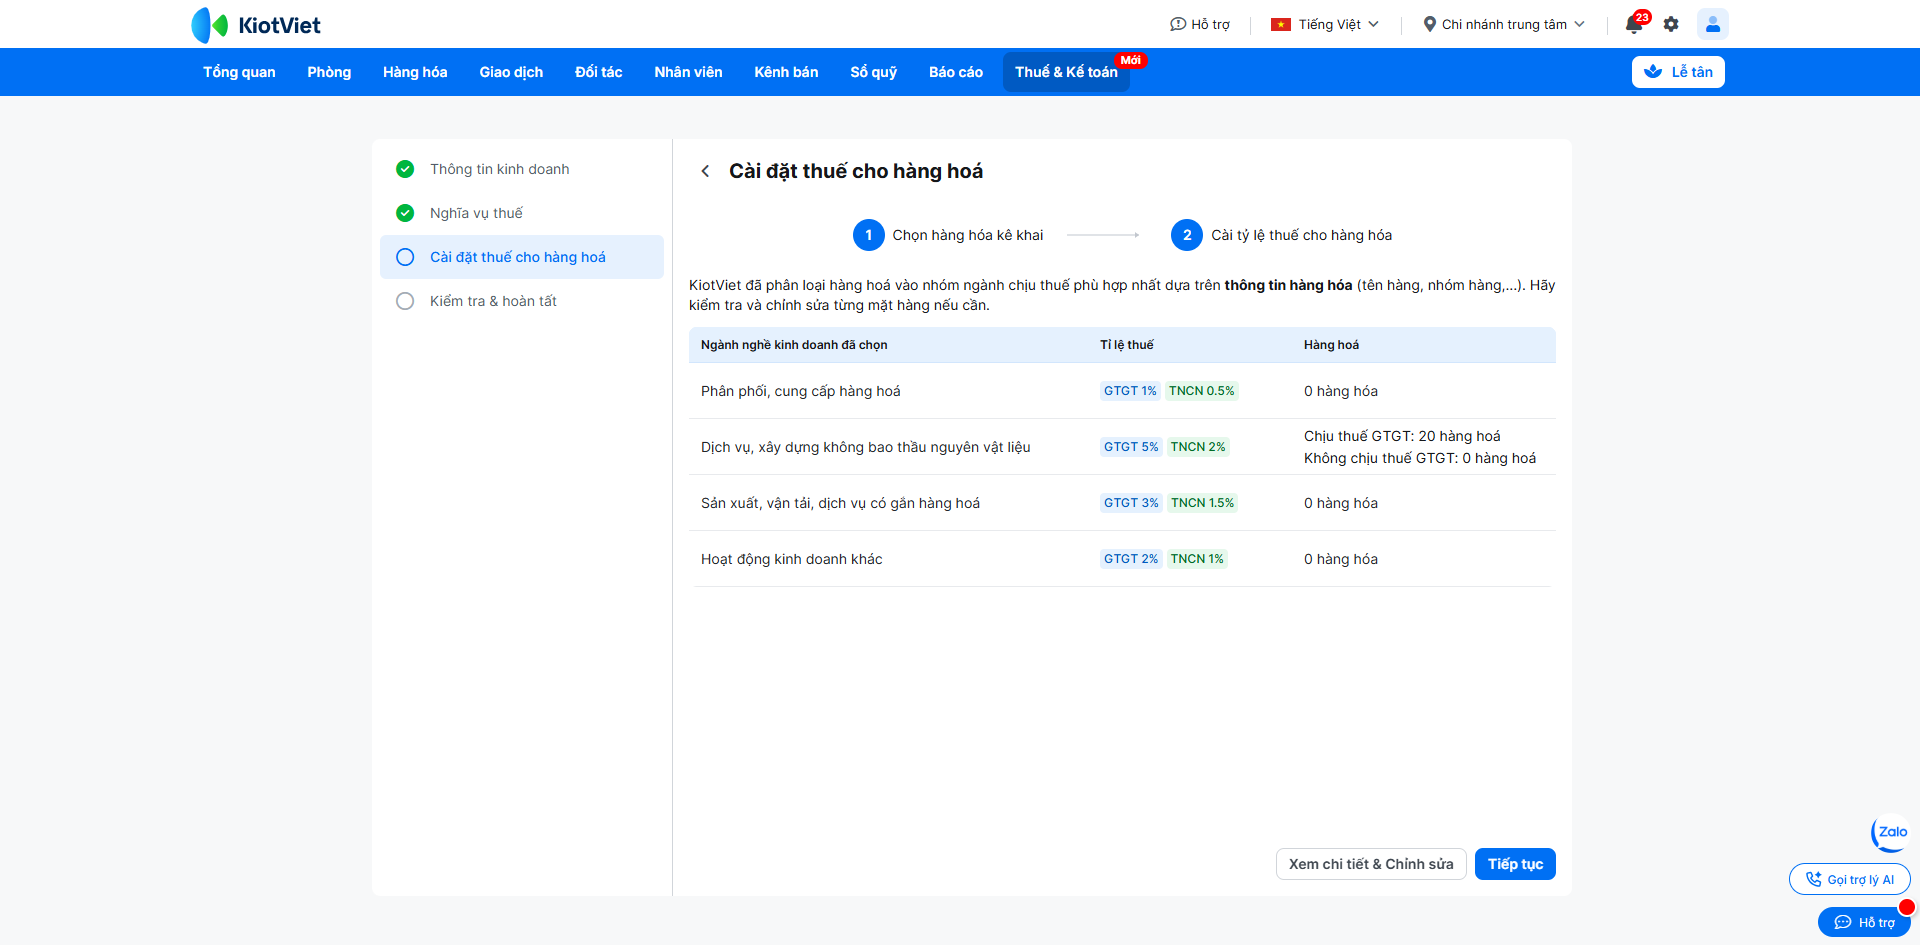This screenshot has width=1920, height=945.
Task: Click the circle beside Cài đặt thuế cho hàng hoá
Action: click(x=405, y=257)
